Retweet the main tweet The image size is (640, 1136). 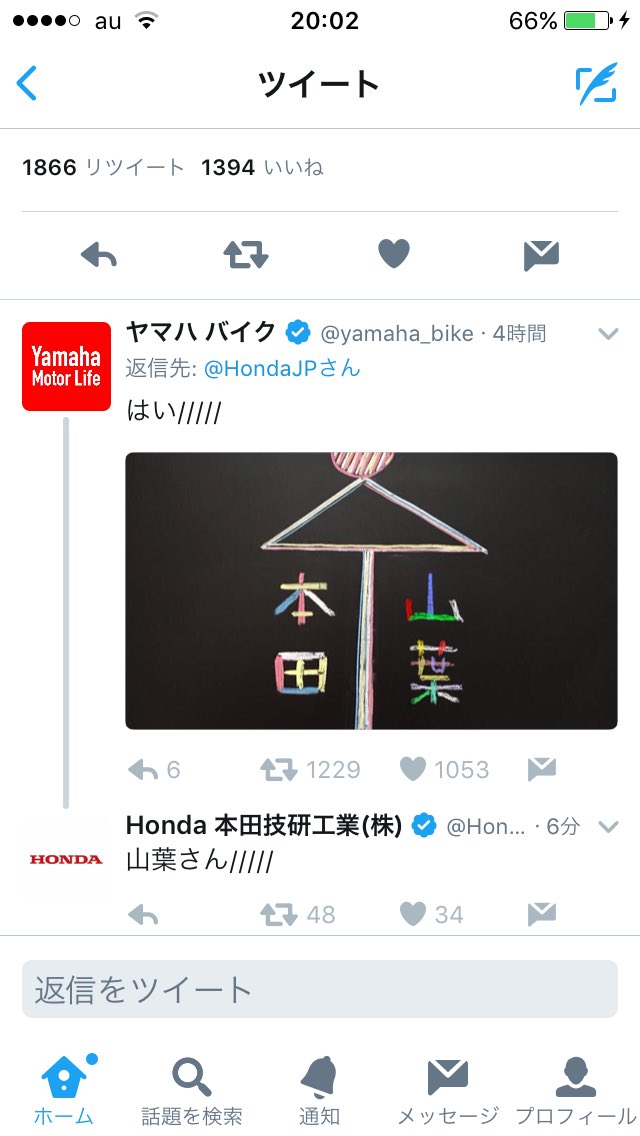246,255
